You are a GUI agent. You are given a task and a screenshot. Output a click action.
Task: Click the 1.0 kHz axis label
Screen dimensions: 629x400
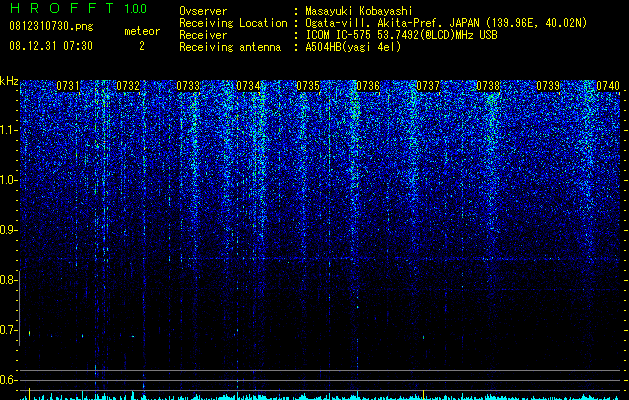8,180
